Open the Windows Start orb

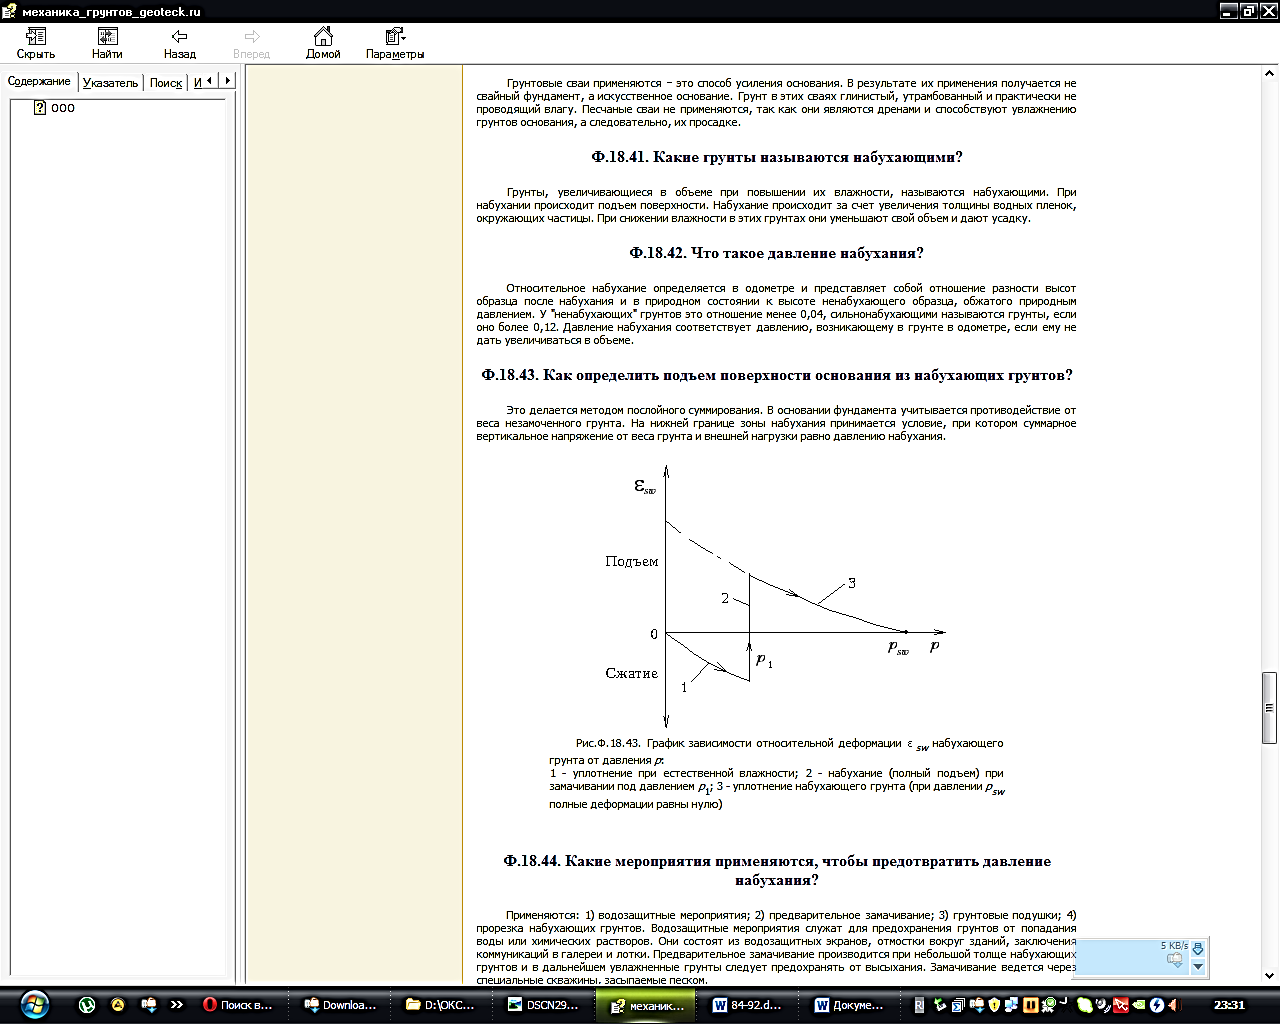point(35,1004)
